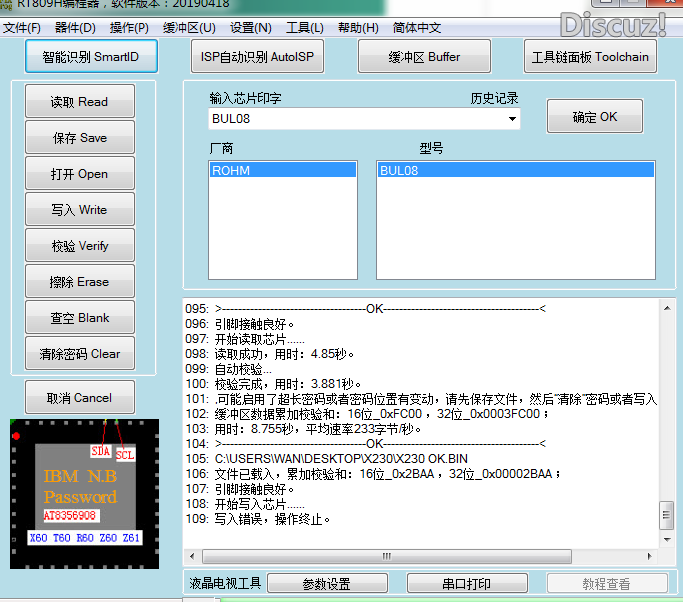This screenshot has height=602, width=683.
Task: Confirm with 确定 OK button
Action: [595, 116]
